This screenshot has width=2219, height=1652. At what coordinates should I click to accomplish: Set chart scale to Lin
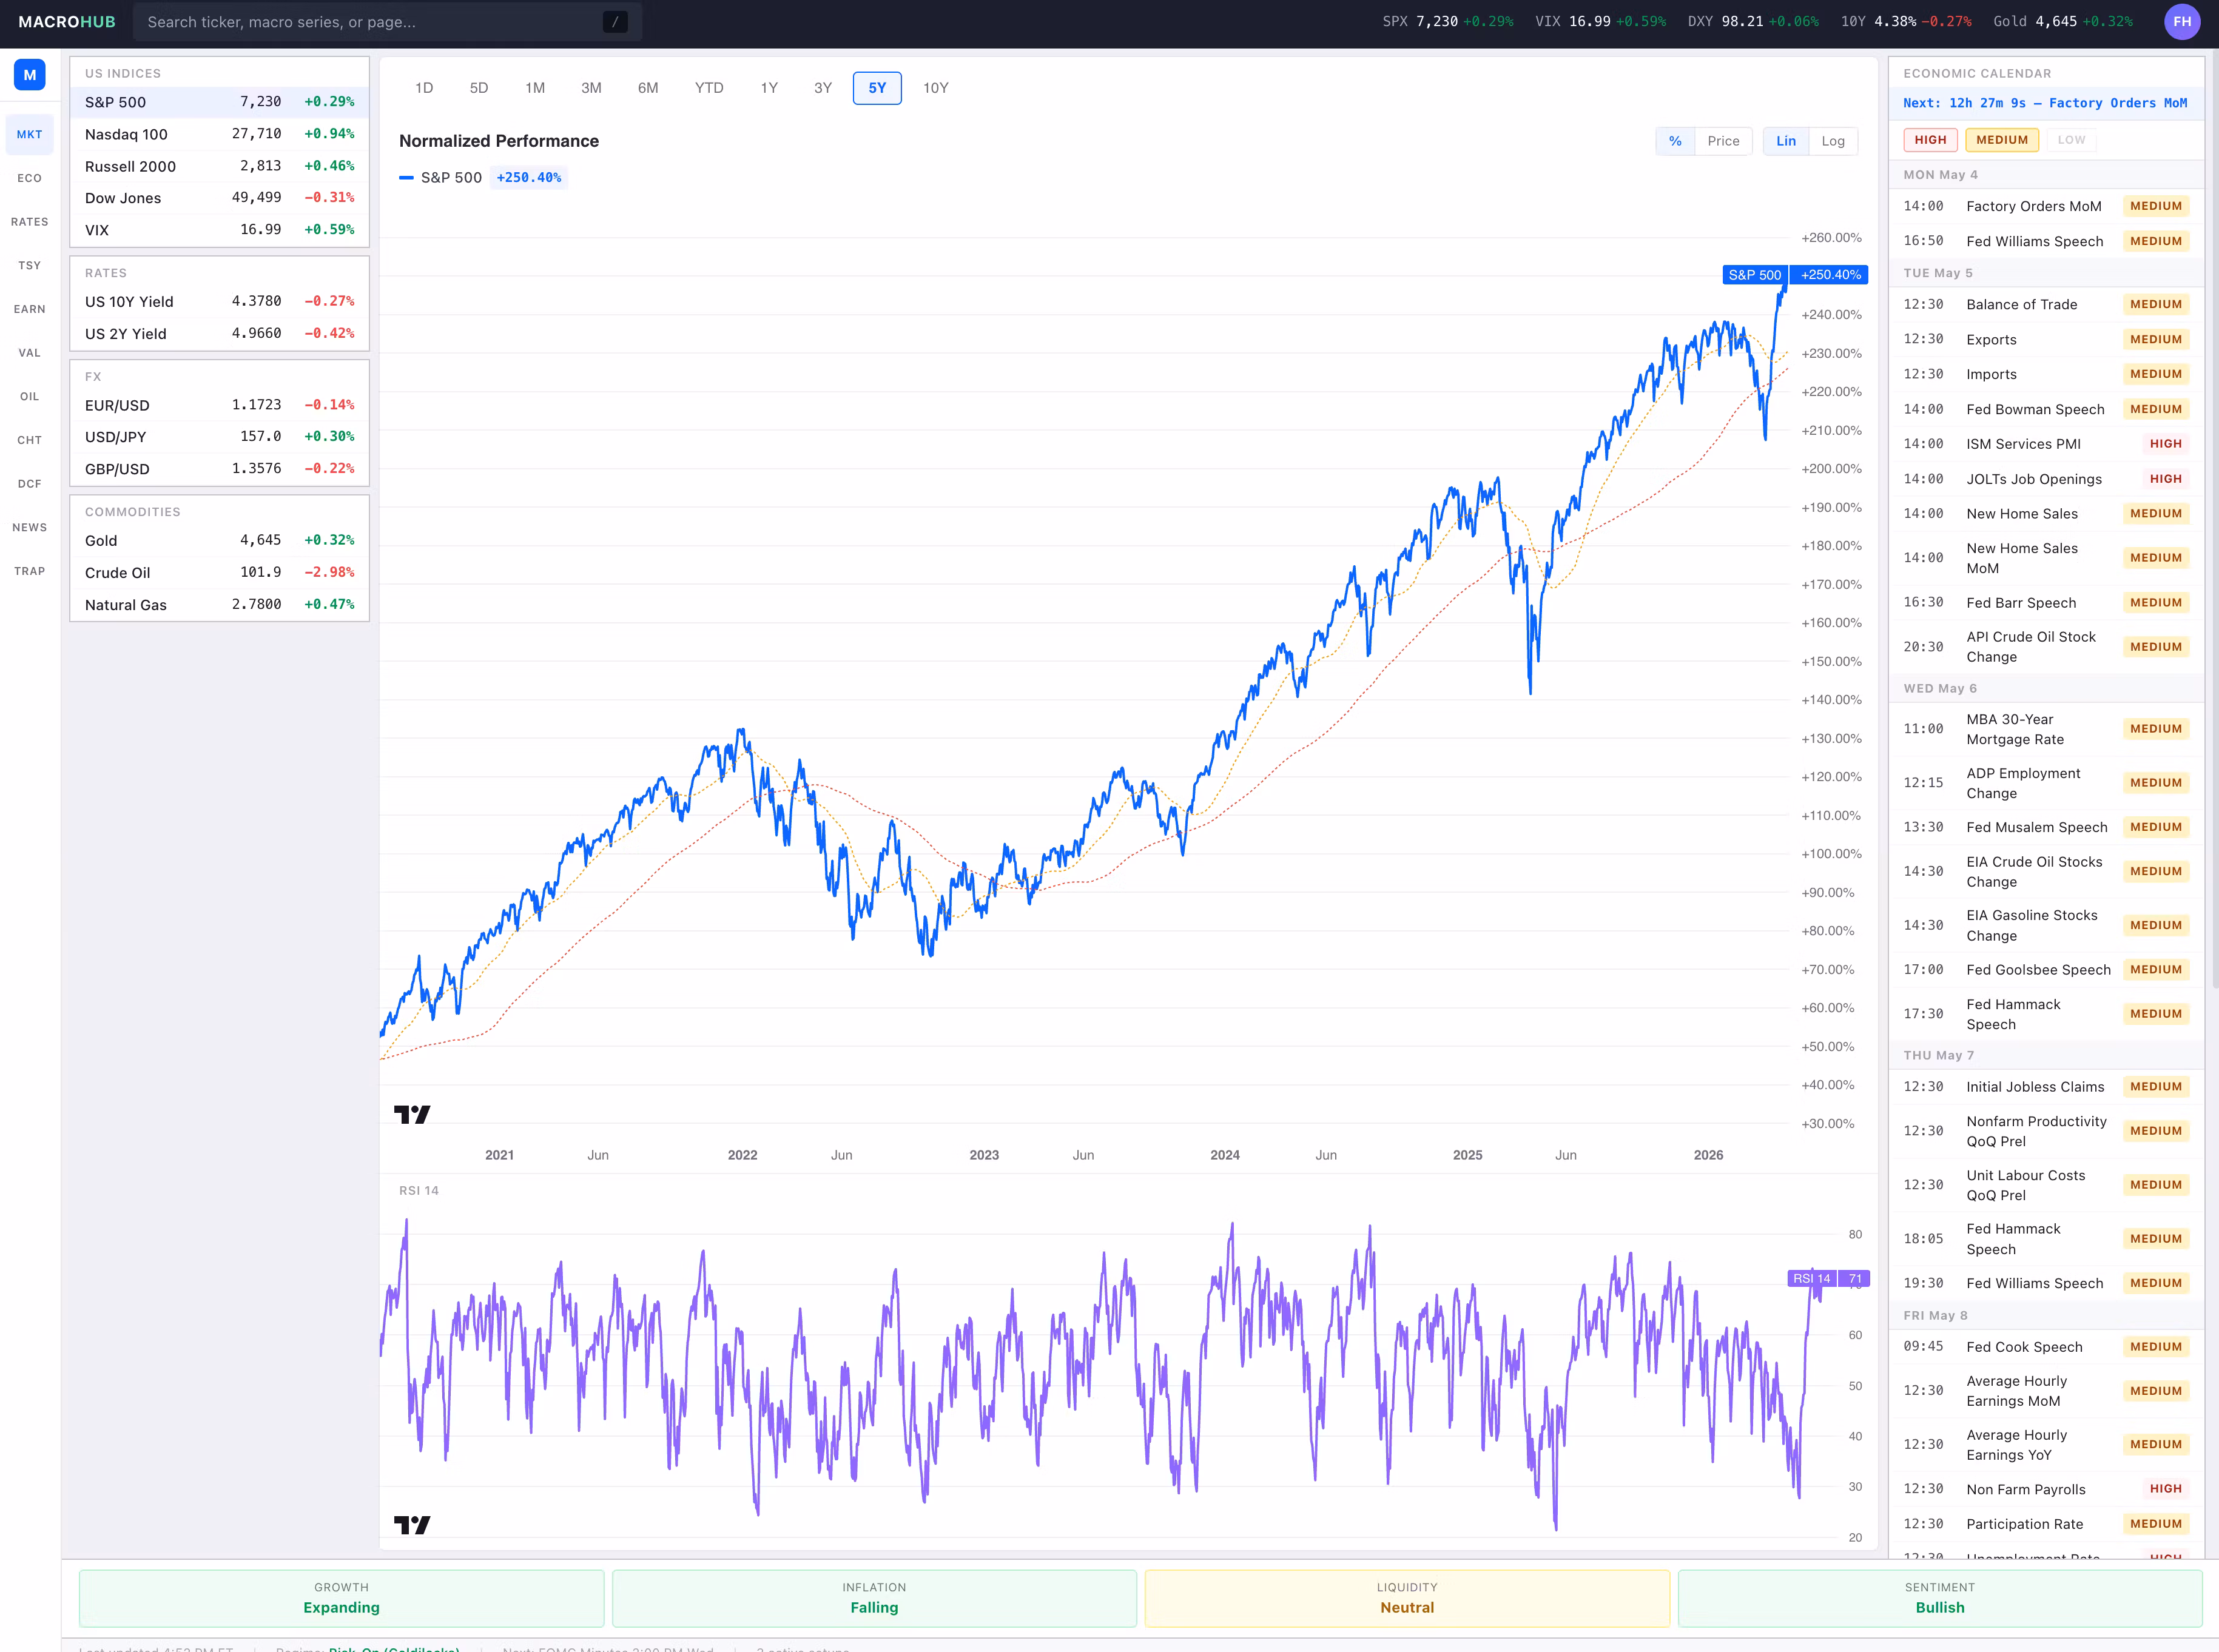(1786, 141)
